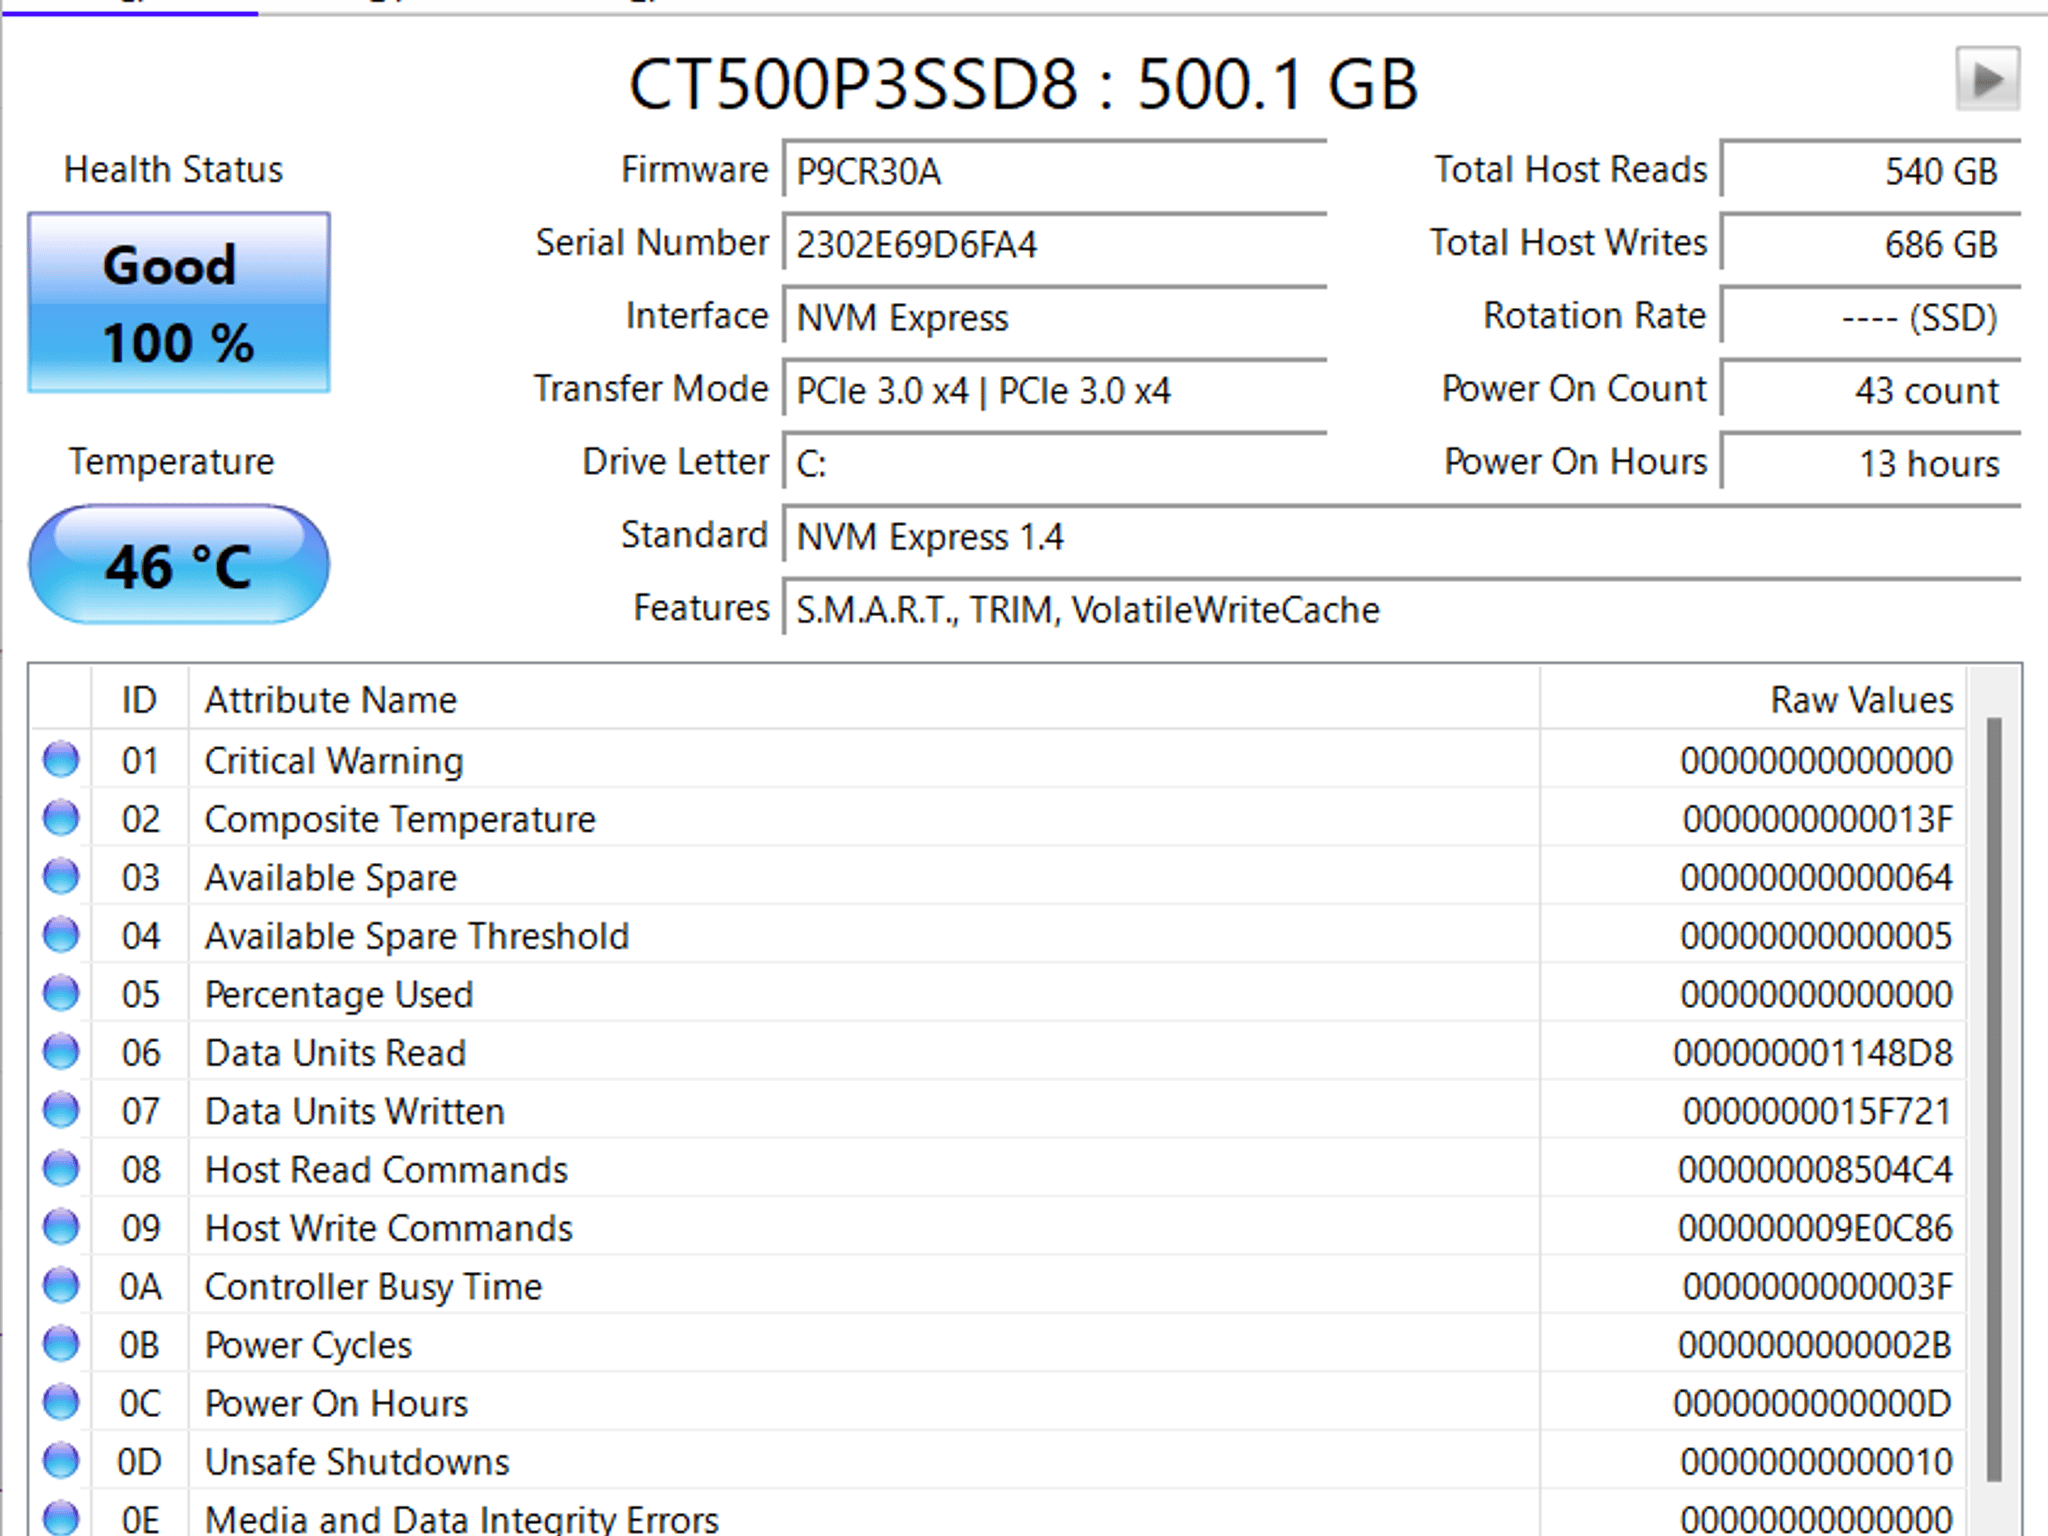
Task: Click the status circle for Controller Busy Time
Action: (61, 1285)
